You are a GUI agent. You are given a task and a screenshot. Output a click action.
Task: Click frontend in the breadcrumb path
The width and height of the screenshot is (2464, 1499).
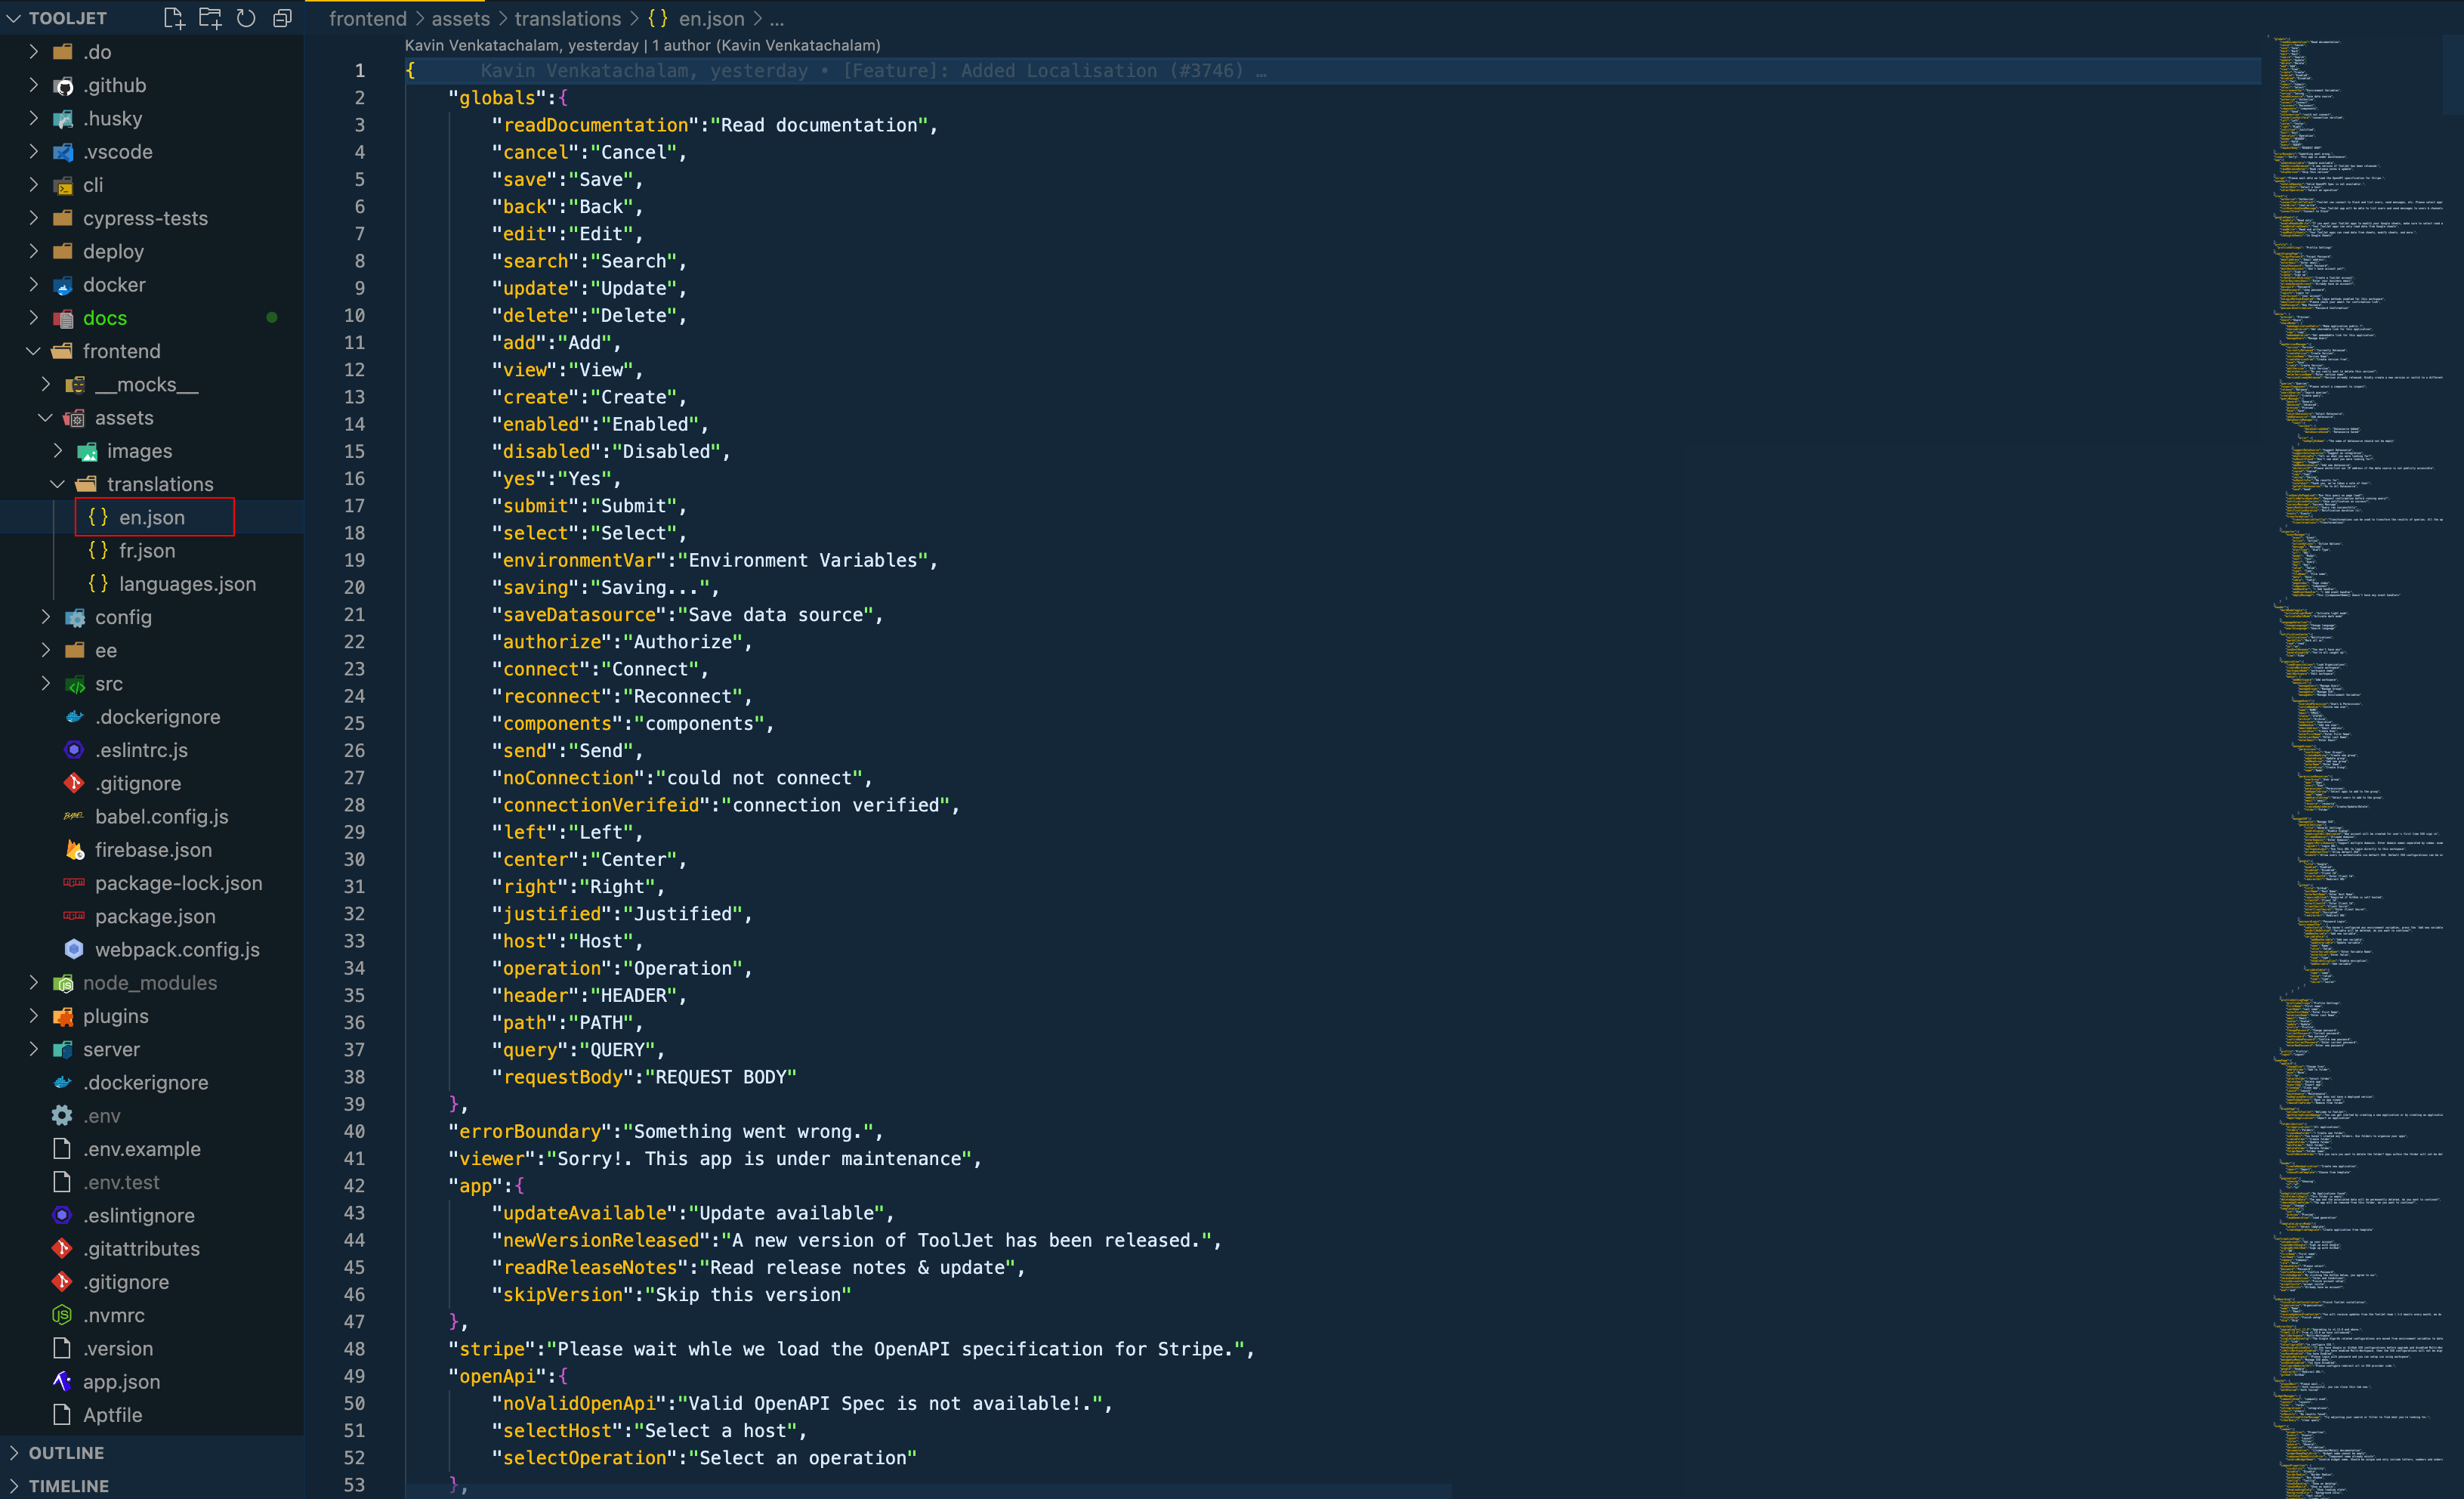368,19
